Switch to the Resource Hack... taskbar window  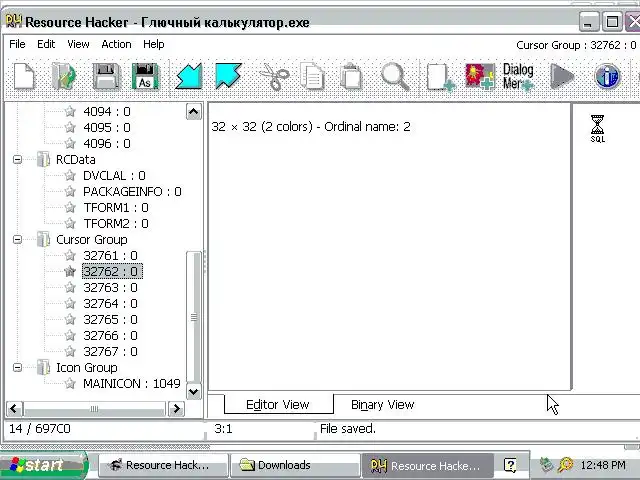coord(162,465)
